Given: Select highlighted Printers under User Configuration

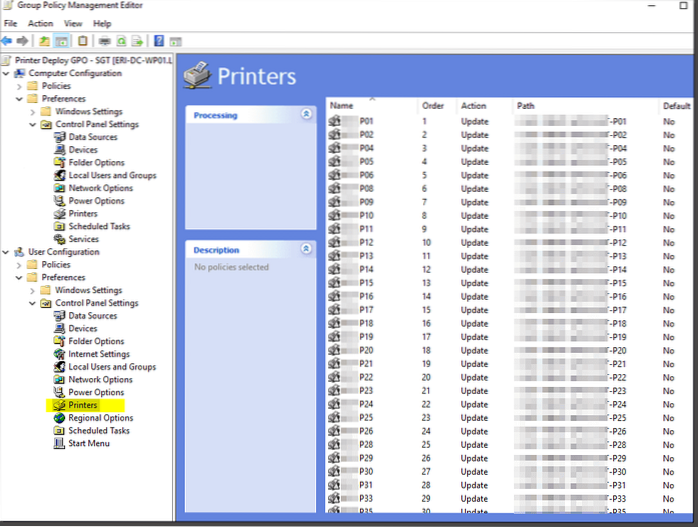Looking at the screenshot, I should (83, 406).
